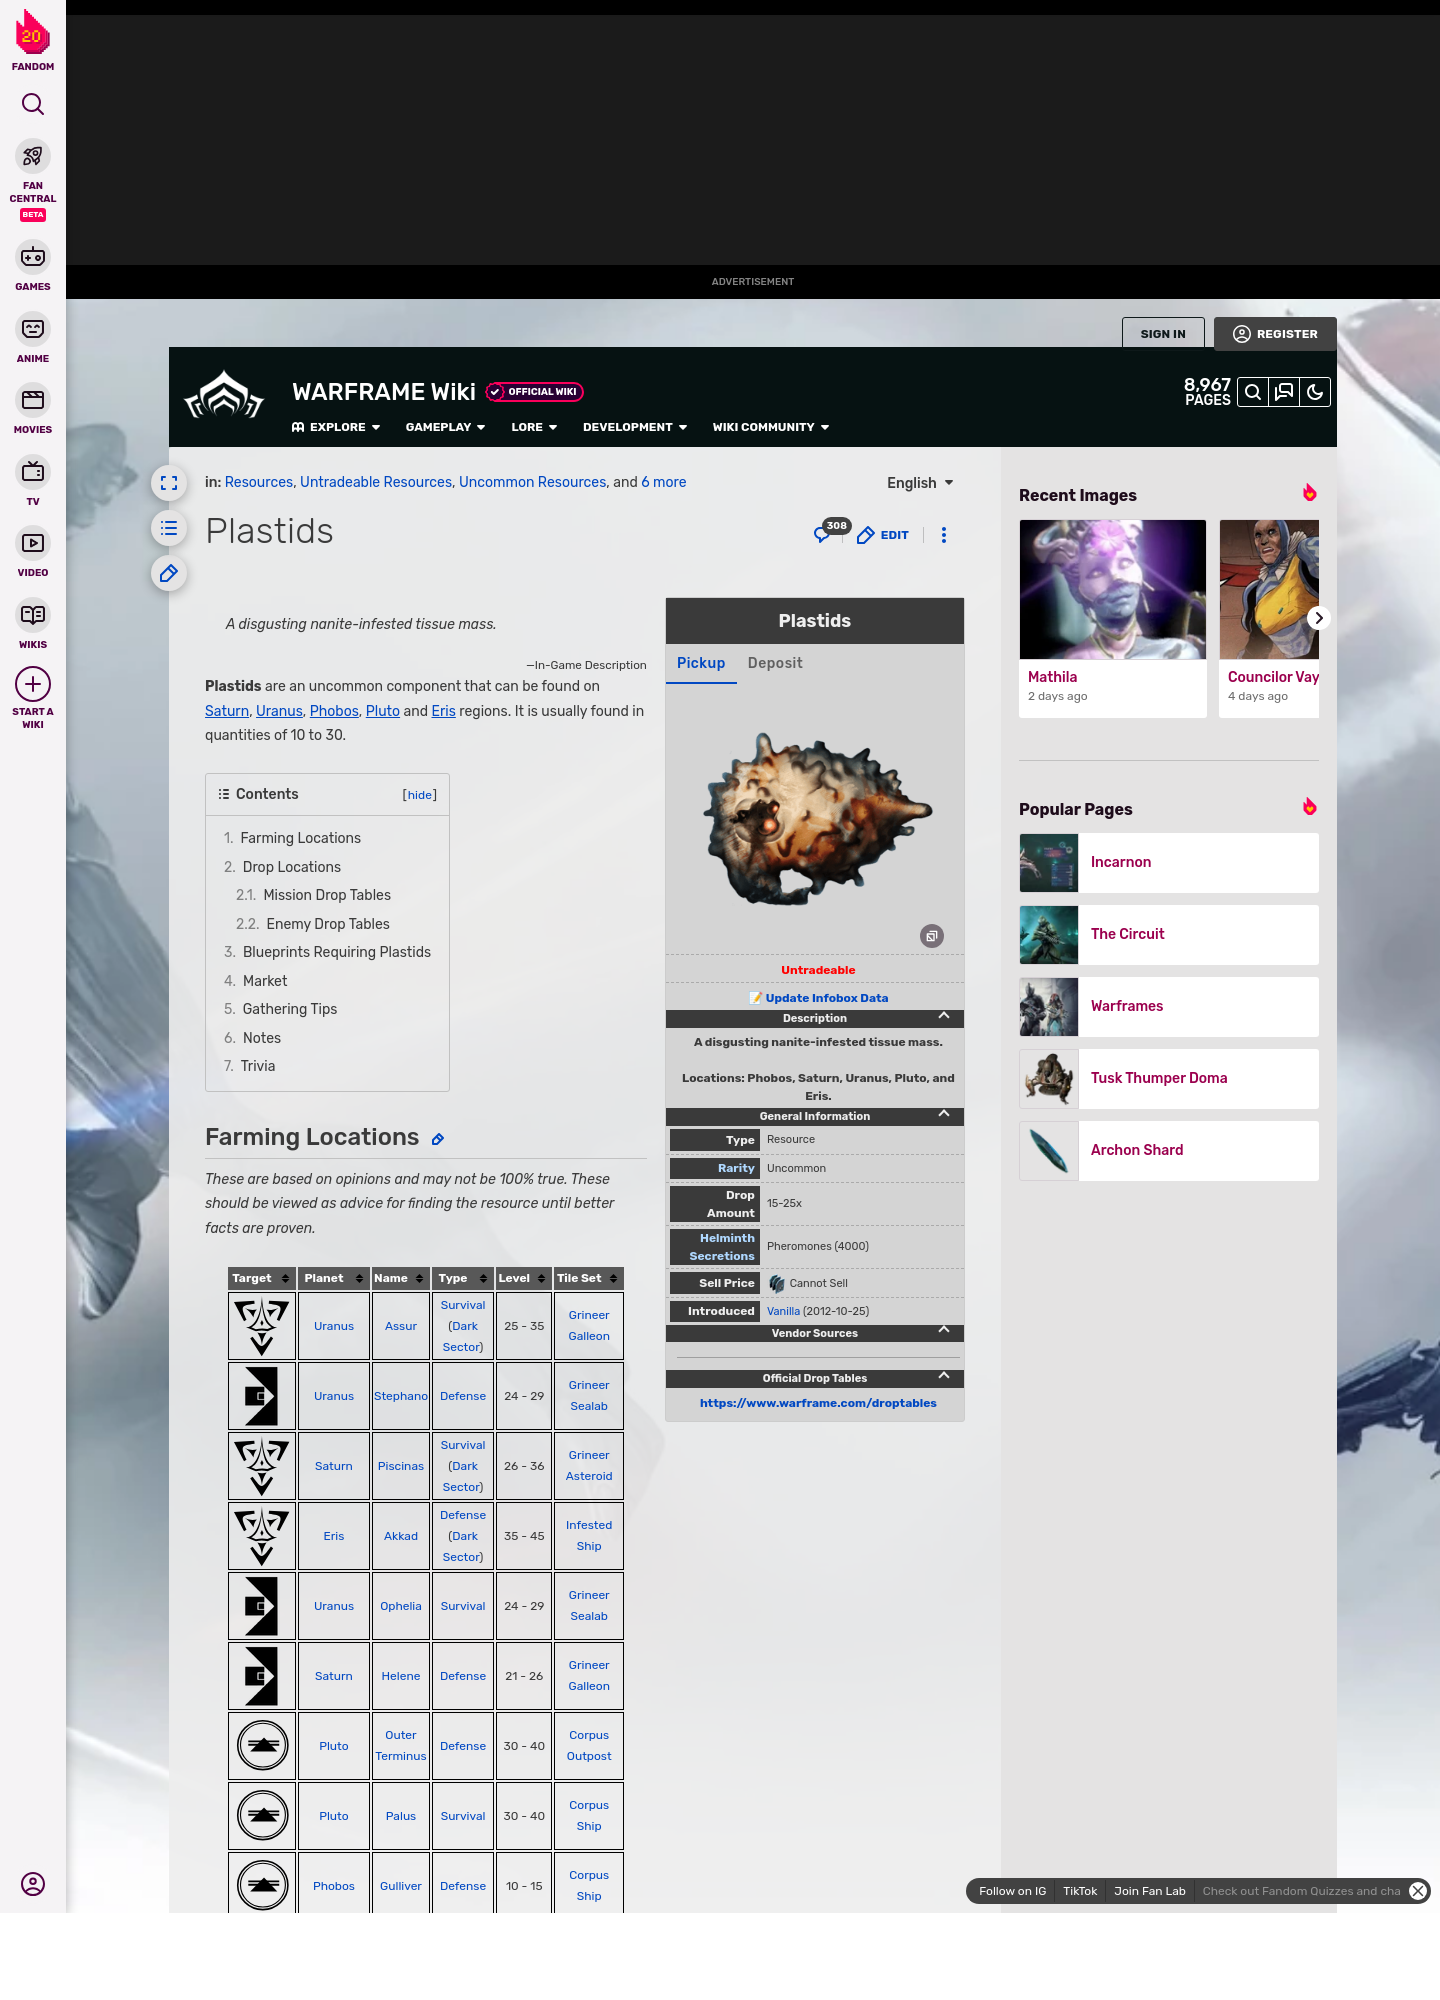The height and width of the screenshot is (2000, 1440).
Task: Open the Mathila recent image thumbnail
Action: 1113,589
